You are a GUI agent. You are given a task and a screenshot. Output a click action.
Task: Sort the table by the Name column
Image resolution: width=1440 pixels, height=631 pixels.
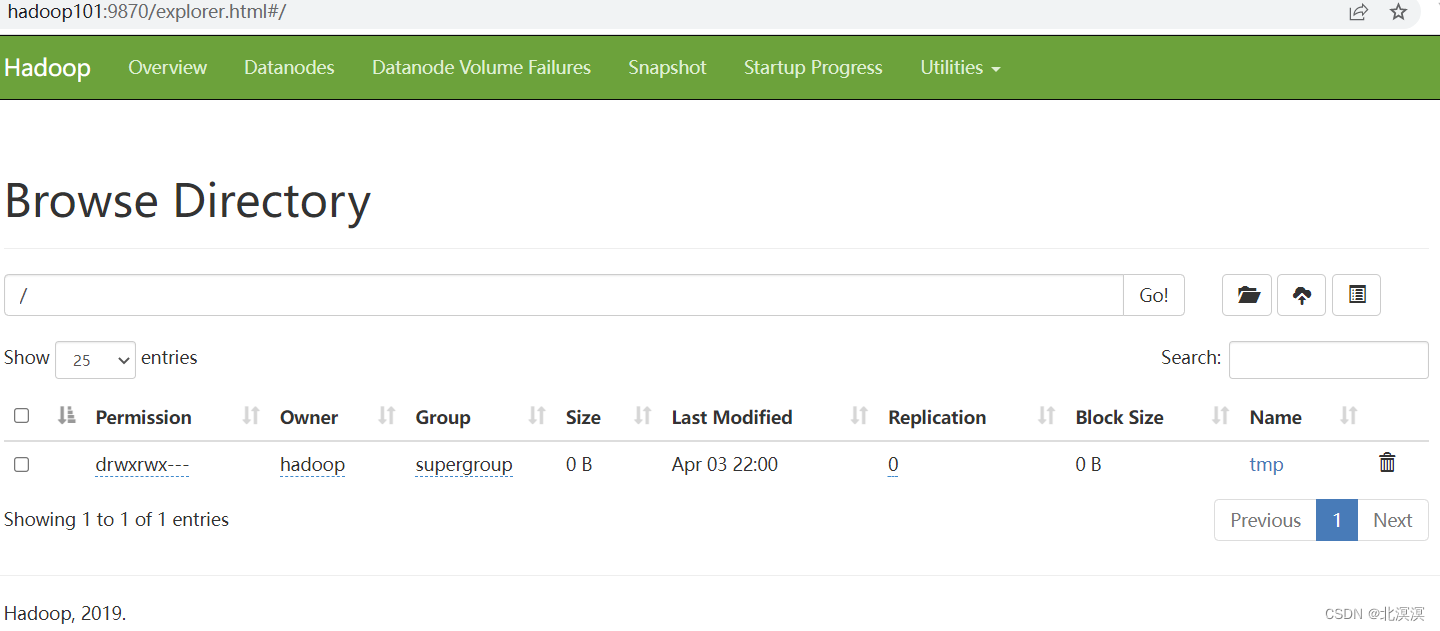pos(1275,417)
